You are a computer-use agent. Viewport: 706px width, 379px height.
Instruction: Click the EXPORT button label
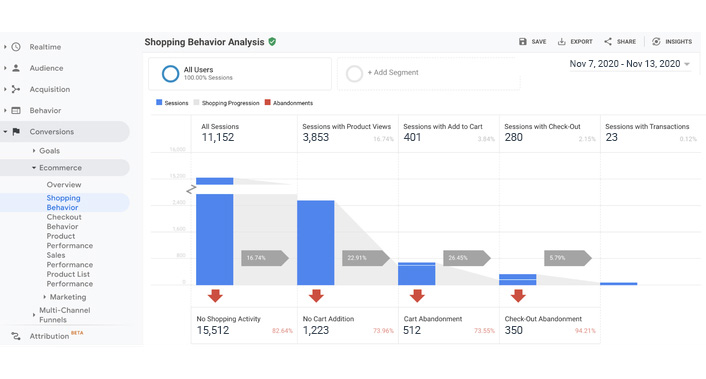pos(581,41)
